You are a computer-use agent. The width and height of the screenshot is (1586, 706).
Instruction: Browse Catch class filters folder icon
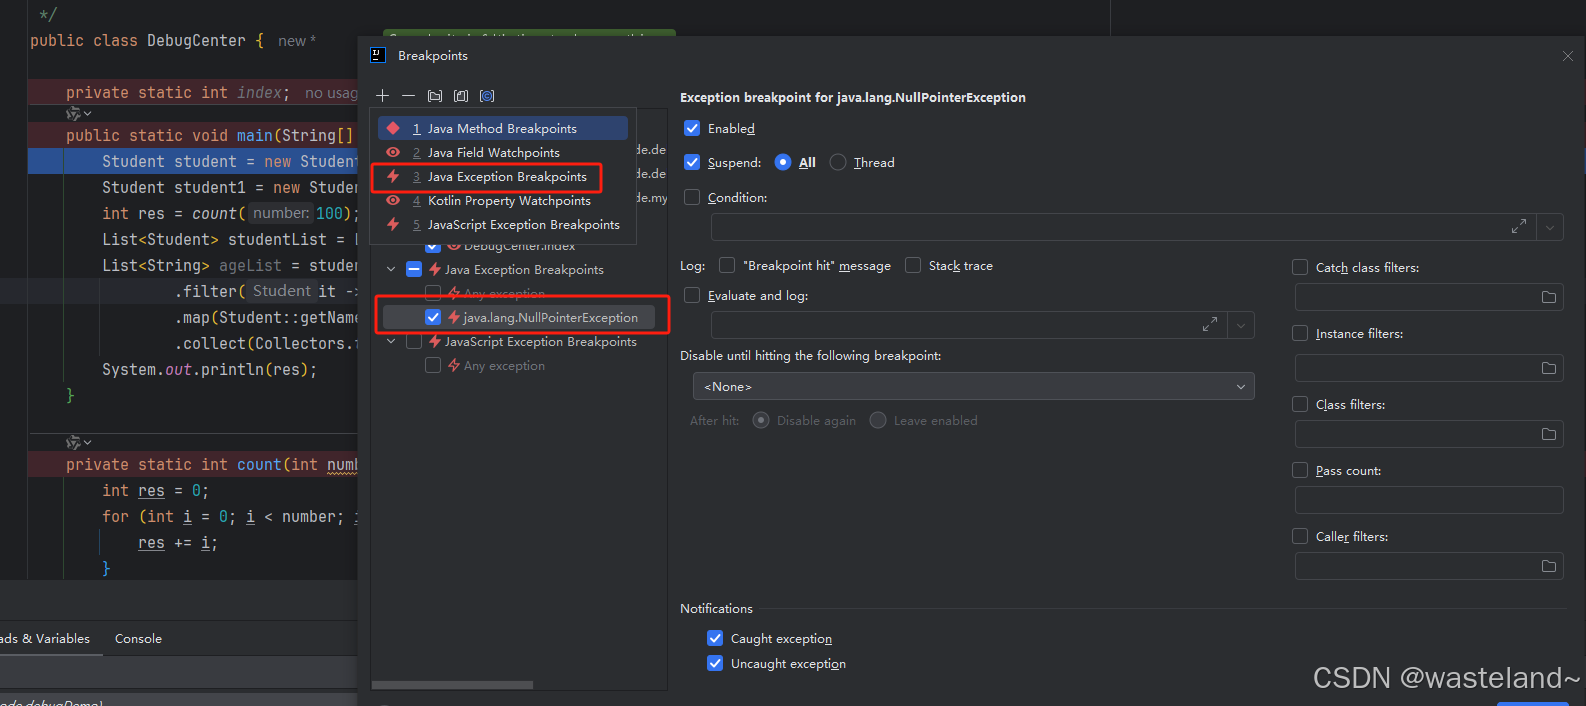pos(1549,297)
